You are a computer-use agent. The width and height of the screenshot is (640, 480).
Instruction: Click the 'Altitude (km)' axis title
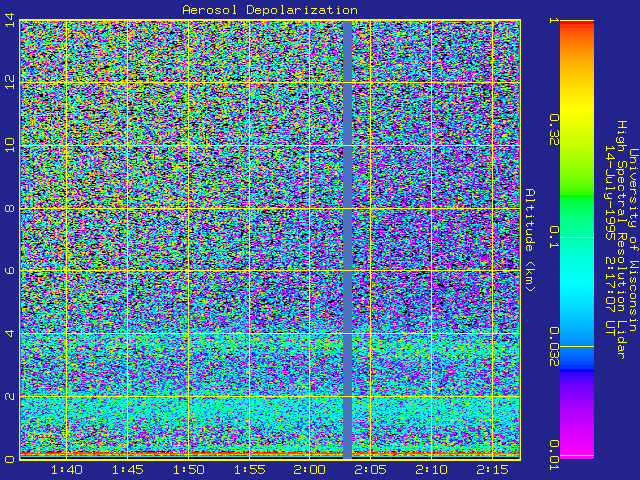(529, 240)
